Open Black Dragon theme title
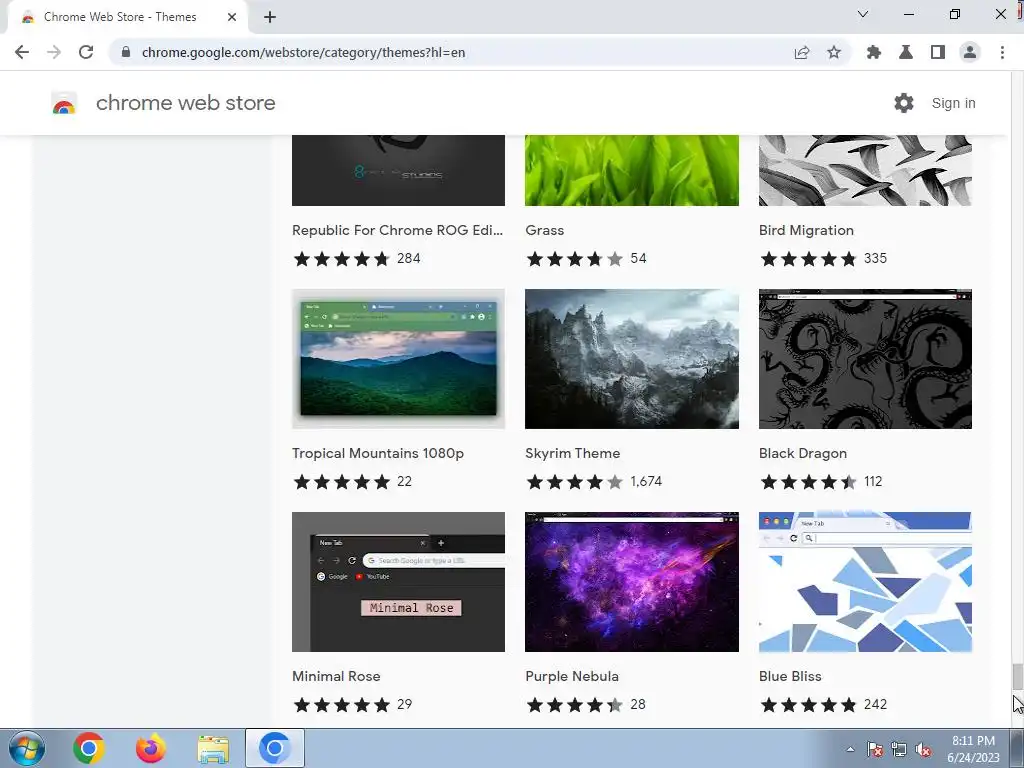 pos(803,453)
